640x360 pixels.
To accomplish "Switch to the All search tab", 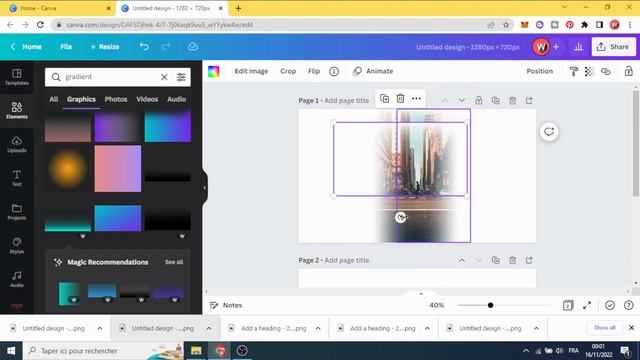I will tap(53, 99).
